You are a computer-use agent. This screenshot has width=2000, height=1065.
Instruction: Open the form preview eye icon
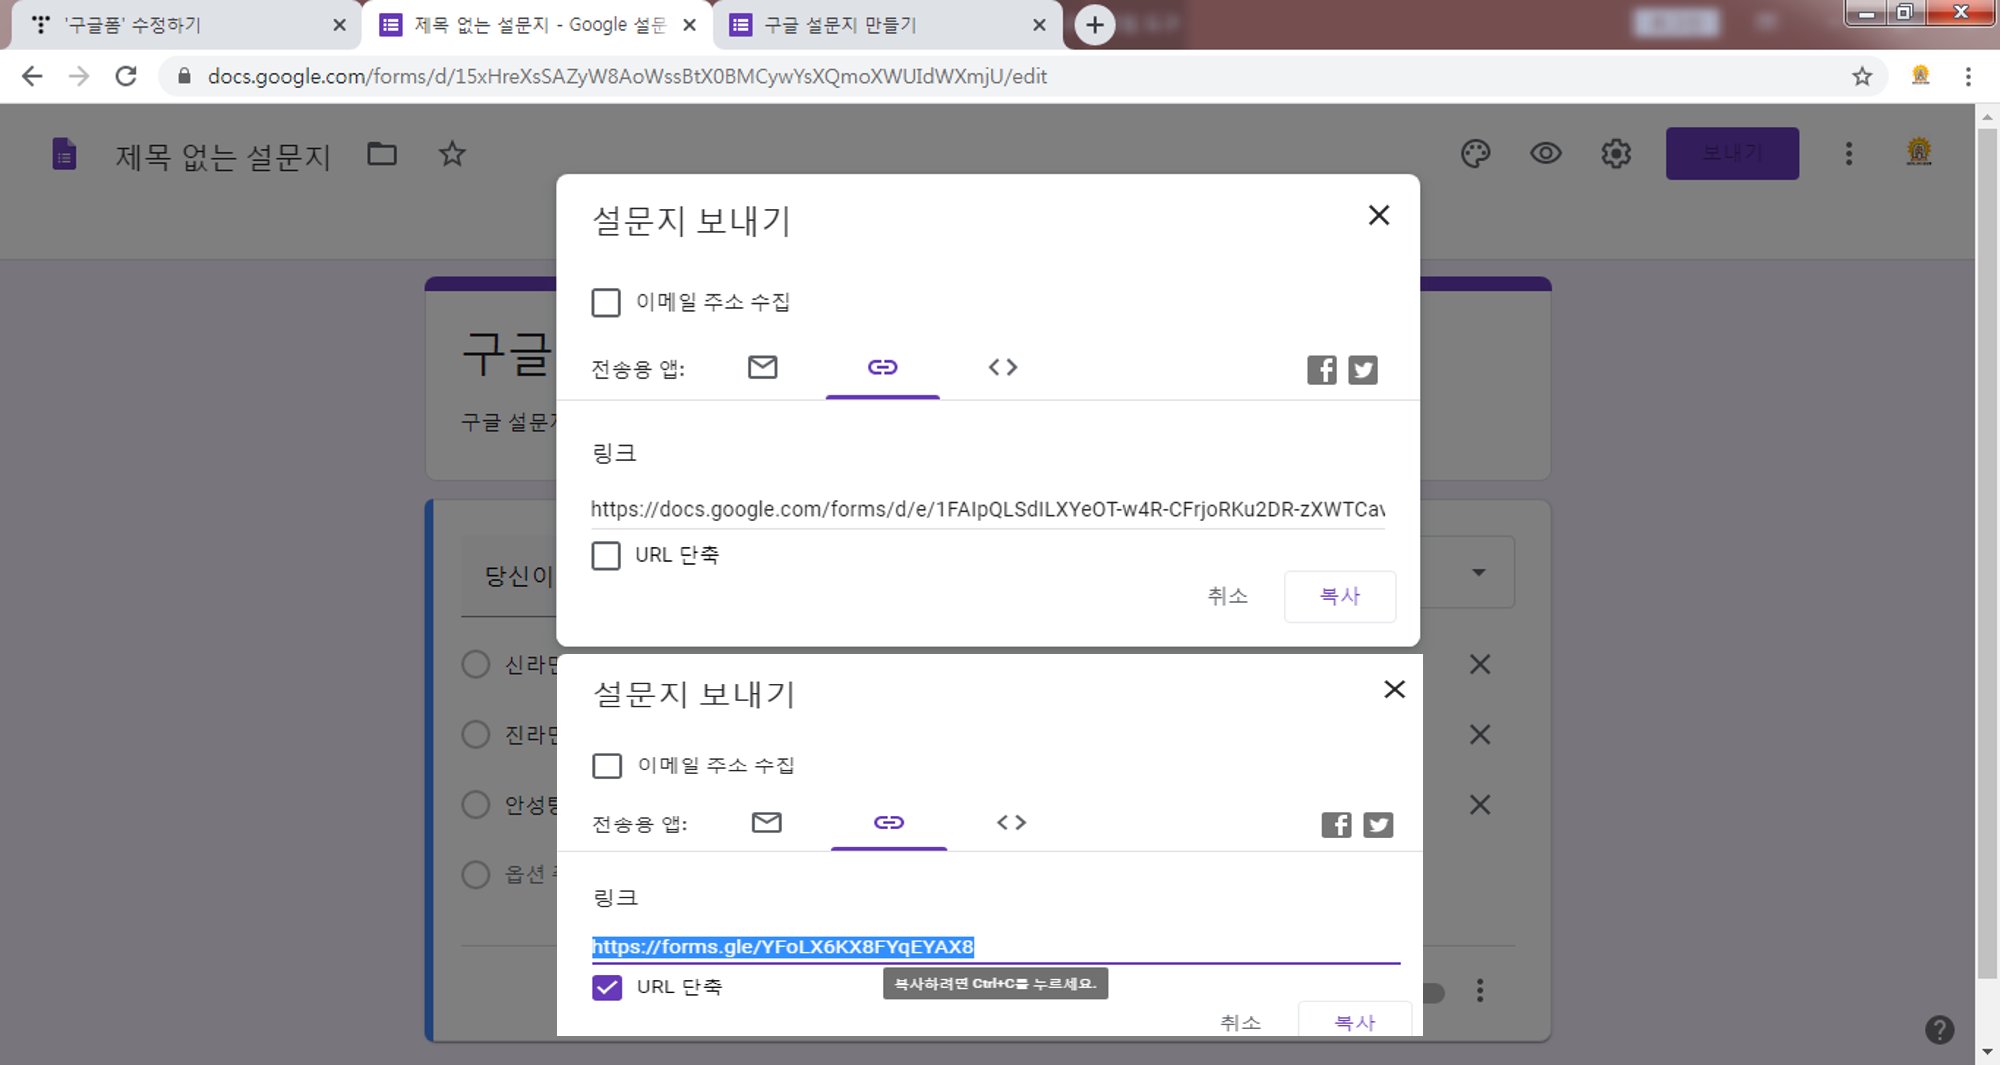click(1546, 154)
